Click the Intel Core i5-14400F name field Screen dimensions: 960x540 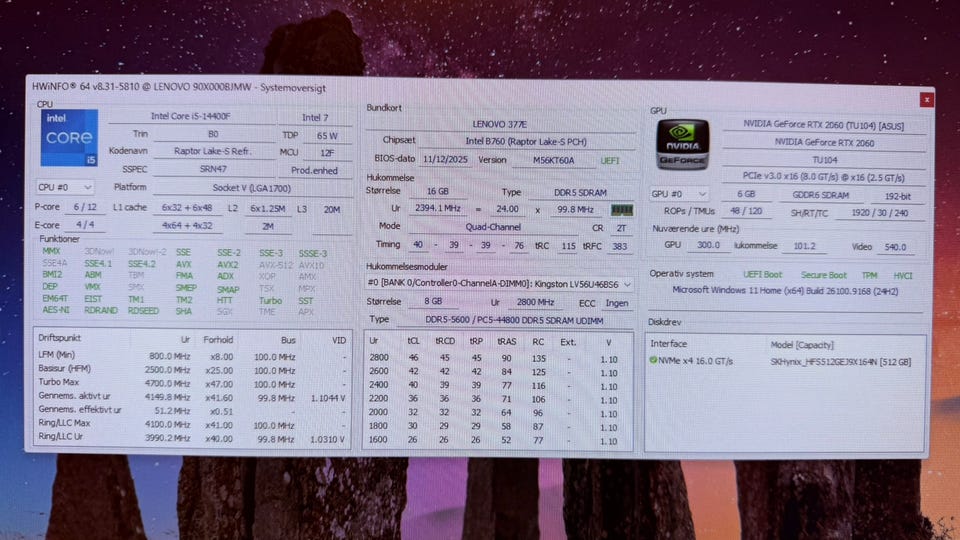pyautogui.click(x=191, y=116)
